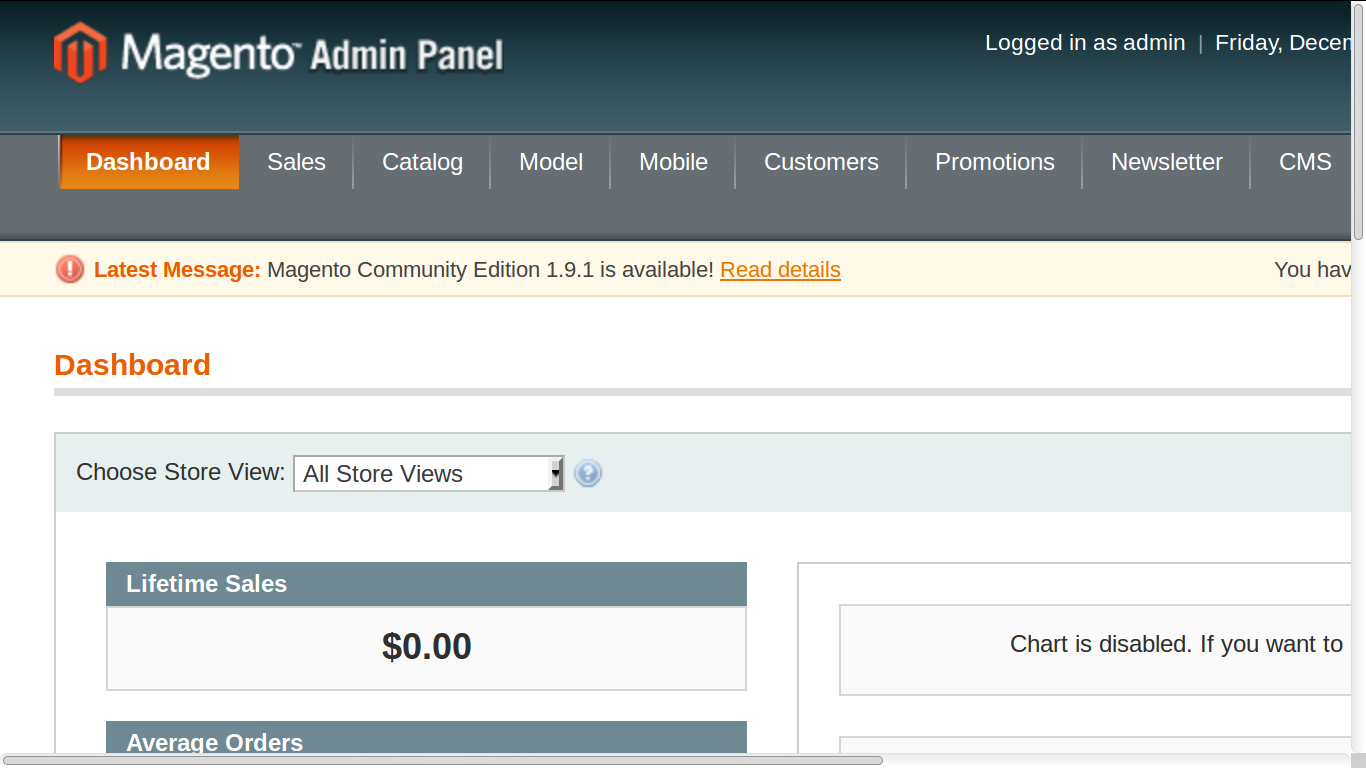Click the vertical scrollbar thumb
This screenshot has height=768, width=1366.
point(1359,122)
